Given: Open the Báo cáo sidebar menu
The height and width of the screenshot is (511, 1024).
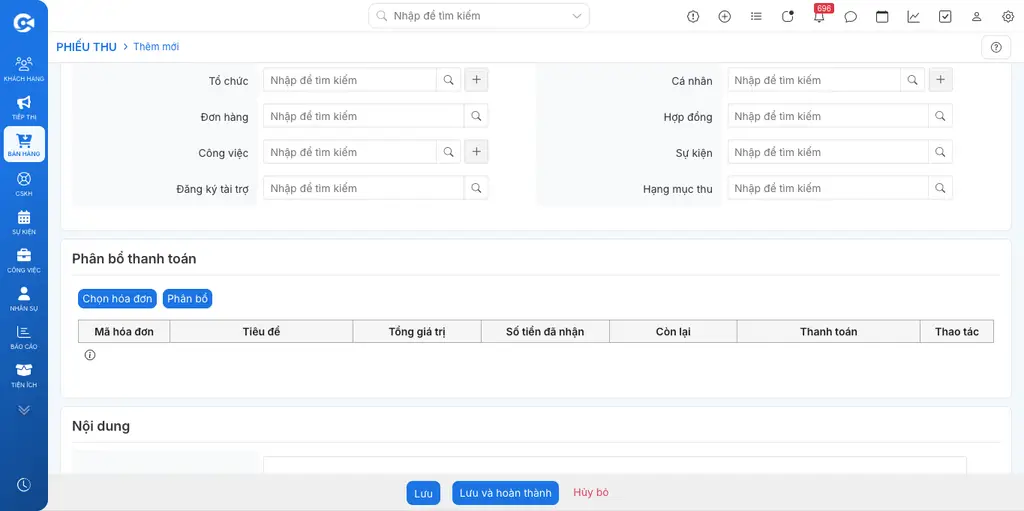Looking at the screenshot, I should pos(24,337).
